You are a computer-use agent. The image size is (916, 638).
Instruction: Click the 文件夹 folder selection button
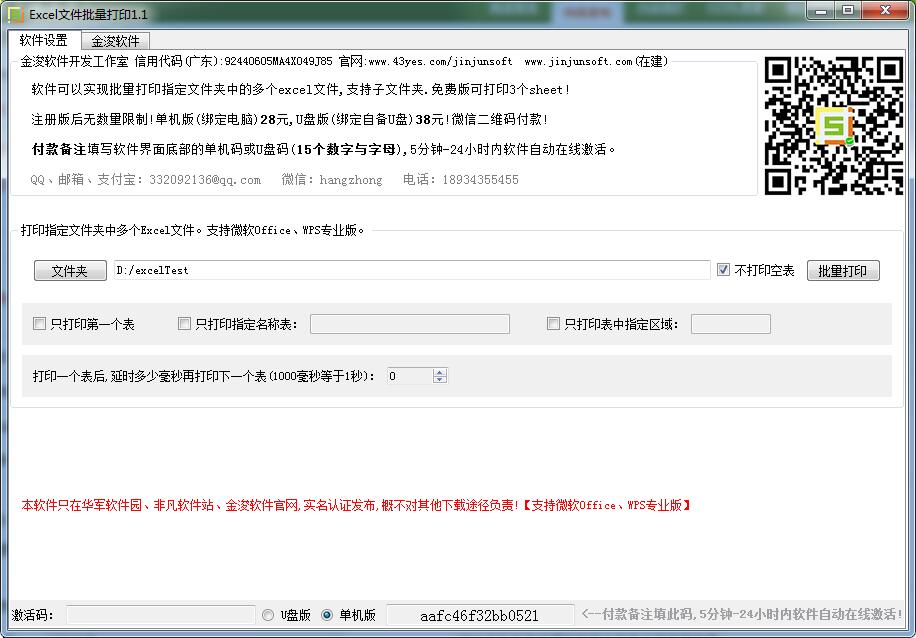(69, 270)
